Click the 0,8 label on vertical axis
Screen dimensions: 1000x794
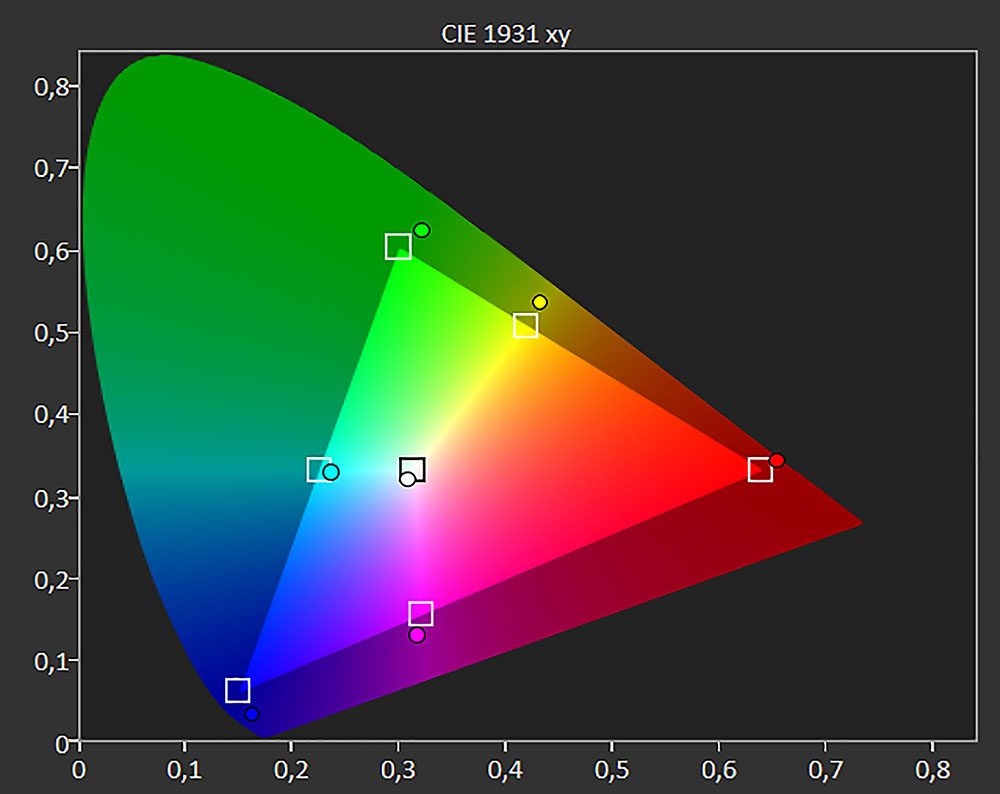coord(51,86)
